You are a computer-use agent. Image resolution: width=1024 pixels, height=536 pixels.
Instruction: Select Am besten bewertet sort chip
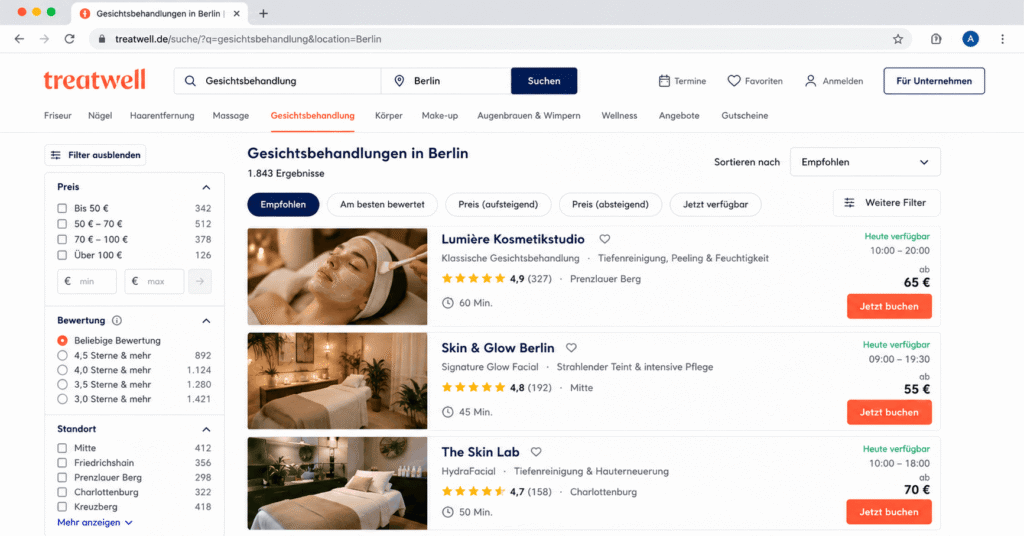coord(382,204)
